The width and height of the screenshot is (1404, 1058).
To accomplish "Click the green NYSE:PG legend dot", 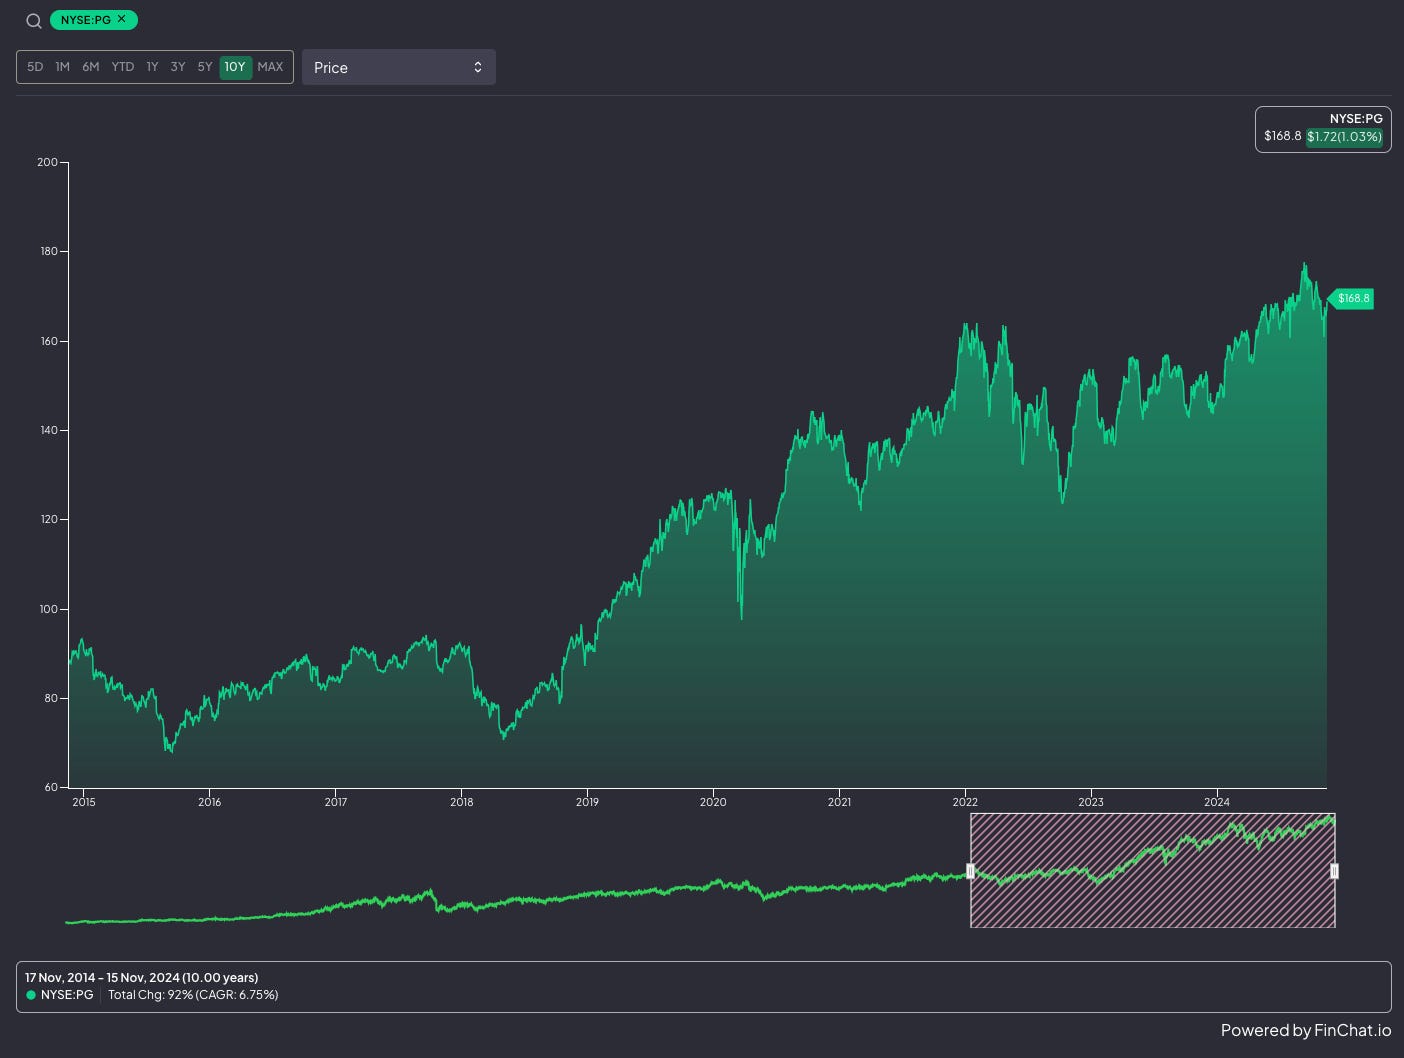I will click(x=31, y=995).
